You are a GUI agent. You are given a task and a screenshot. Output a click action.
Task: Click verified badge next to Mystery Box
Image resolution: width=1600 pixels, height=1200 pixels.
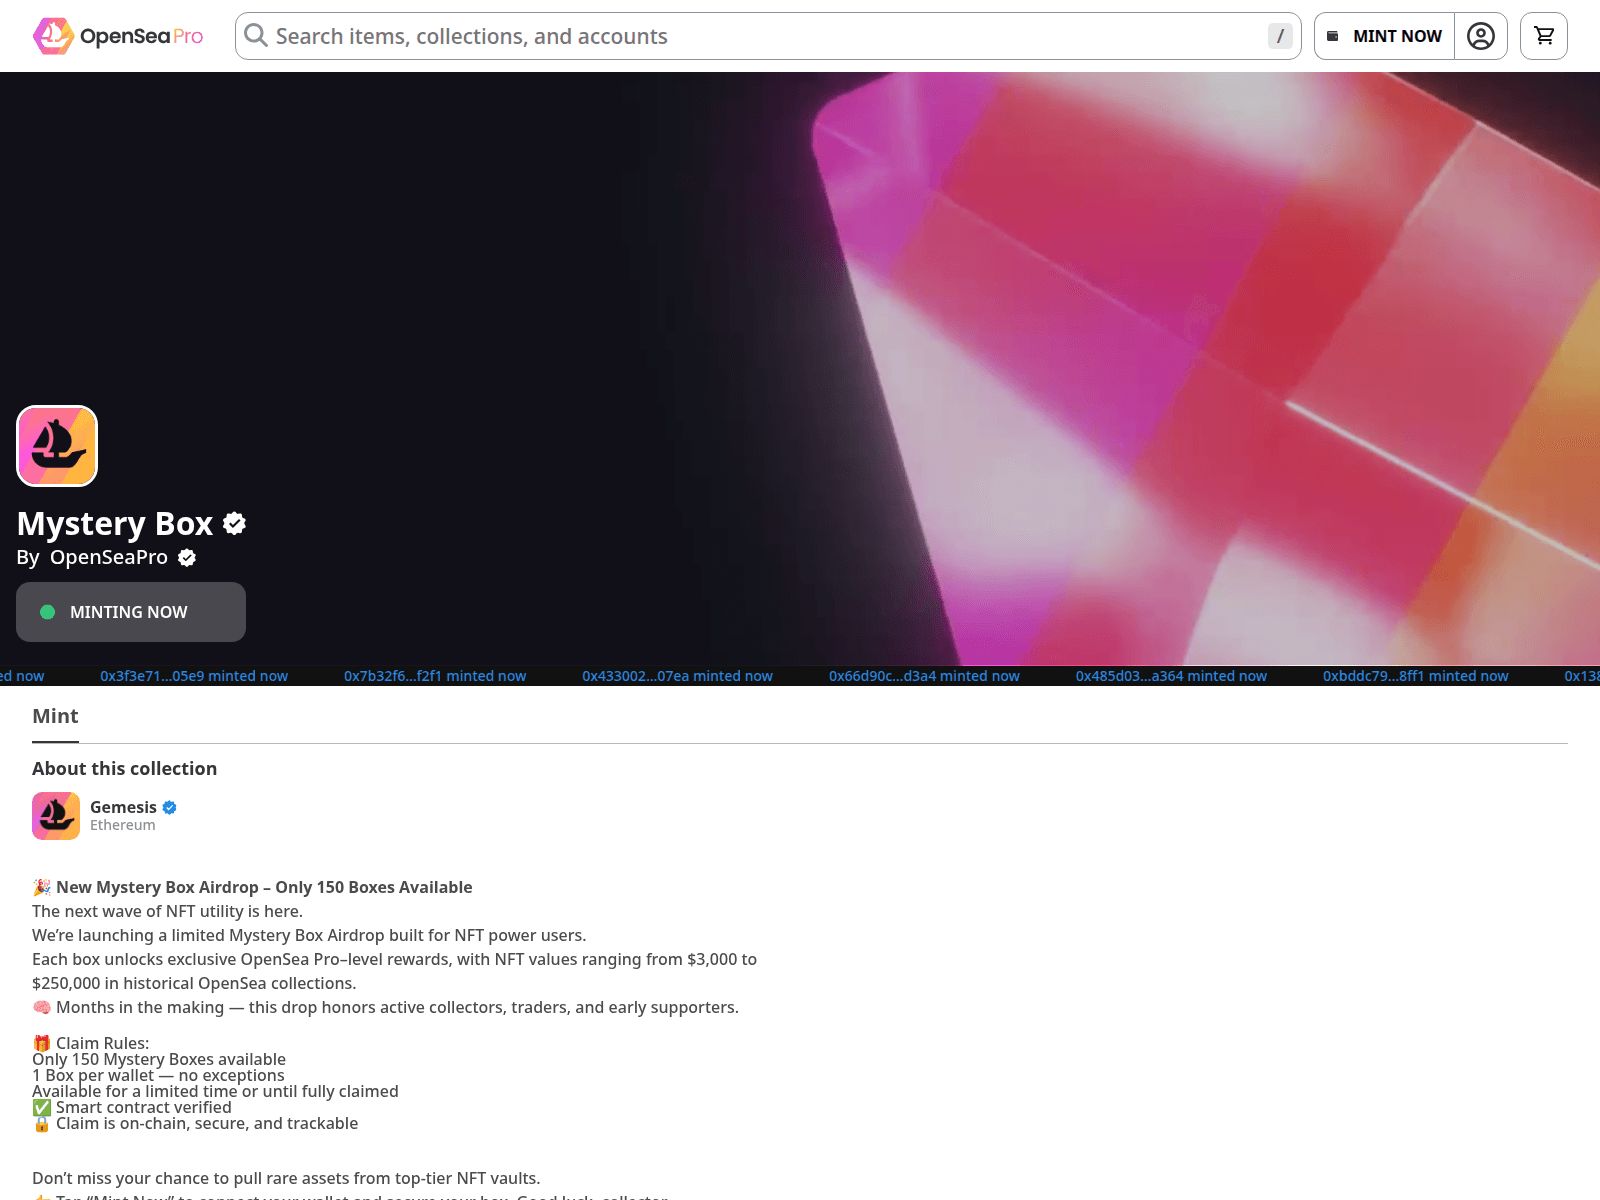click(x=235, y=523)
